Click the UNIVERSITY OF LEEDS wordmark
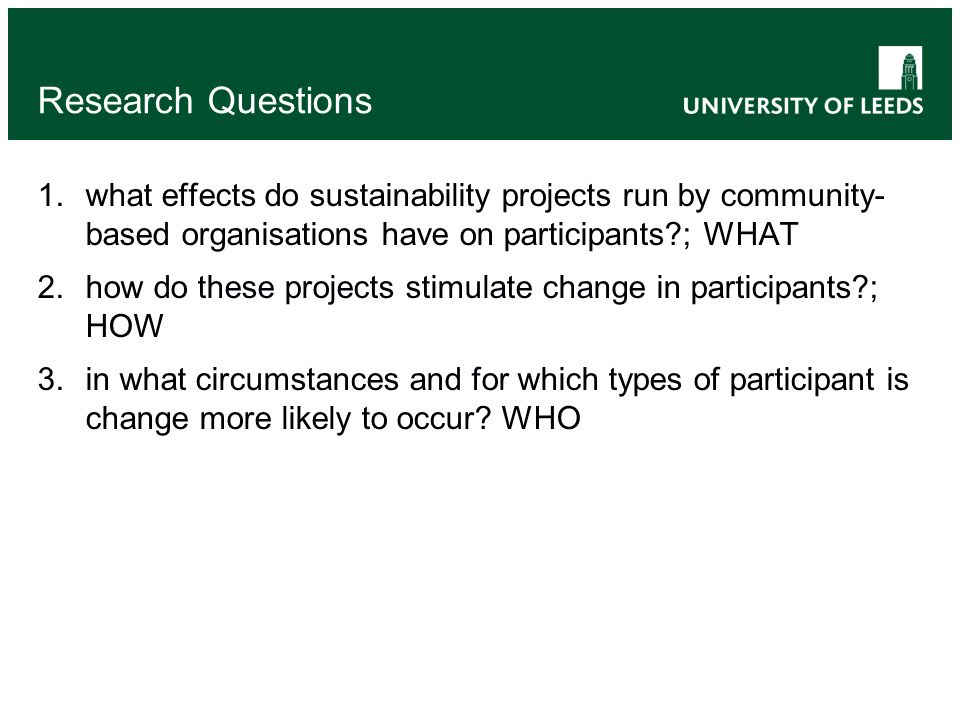This screenshot has width=960, height=720. click(x=803, y=106)
